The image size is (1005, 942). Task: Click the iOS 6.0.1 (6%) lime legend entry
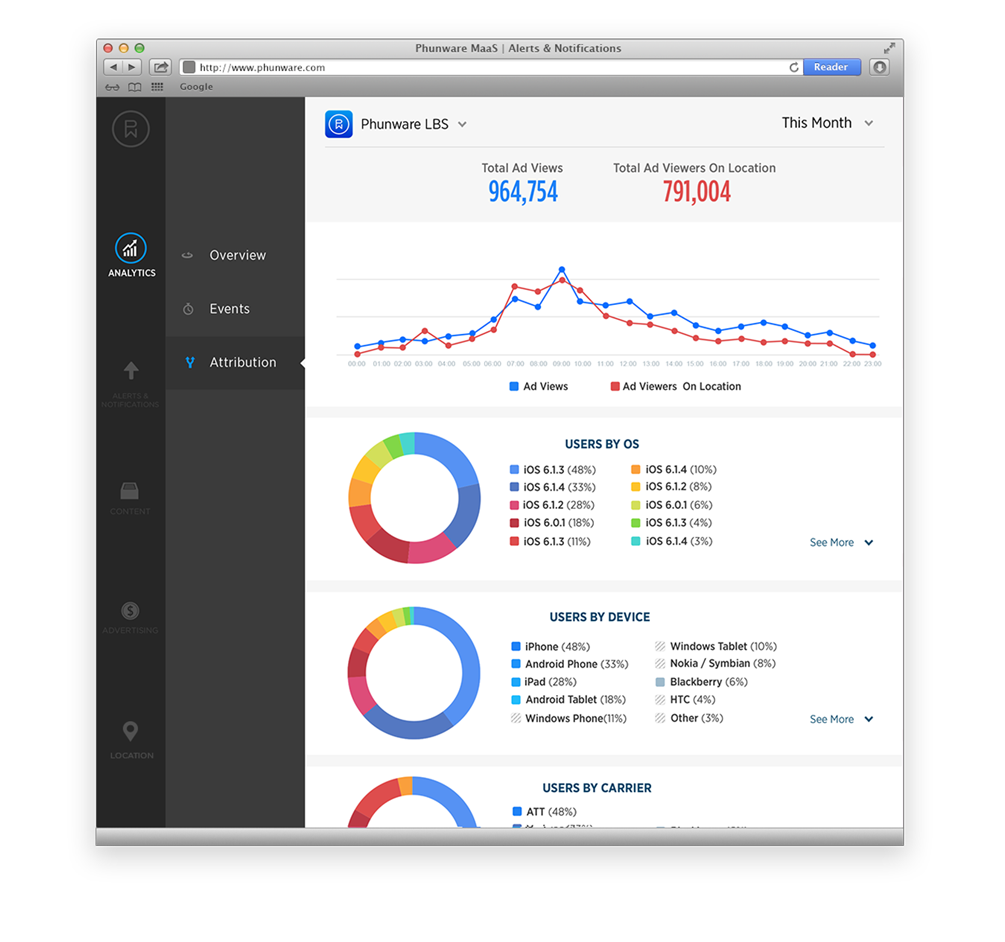click(672, 505)
